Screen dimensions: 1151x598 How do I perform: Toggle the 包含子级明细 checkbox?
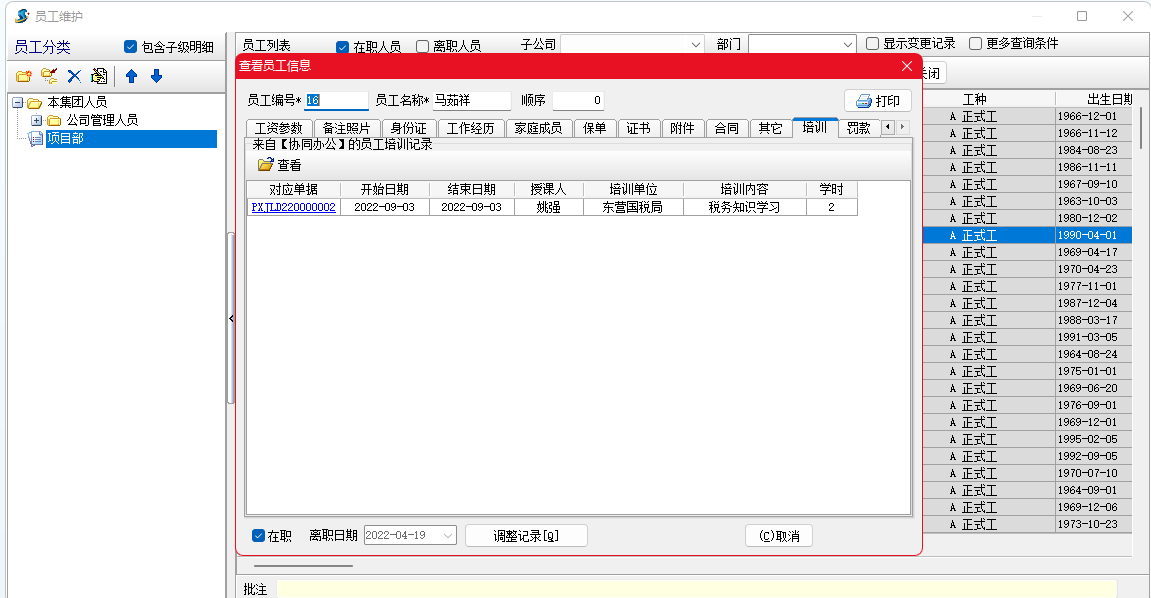point(130,47)
